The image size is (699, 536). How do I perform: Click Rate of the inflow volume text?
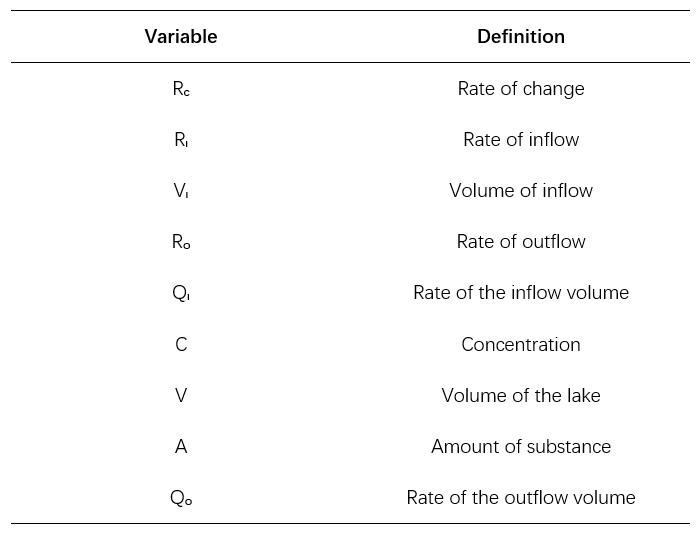click(x=521, y=293)
